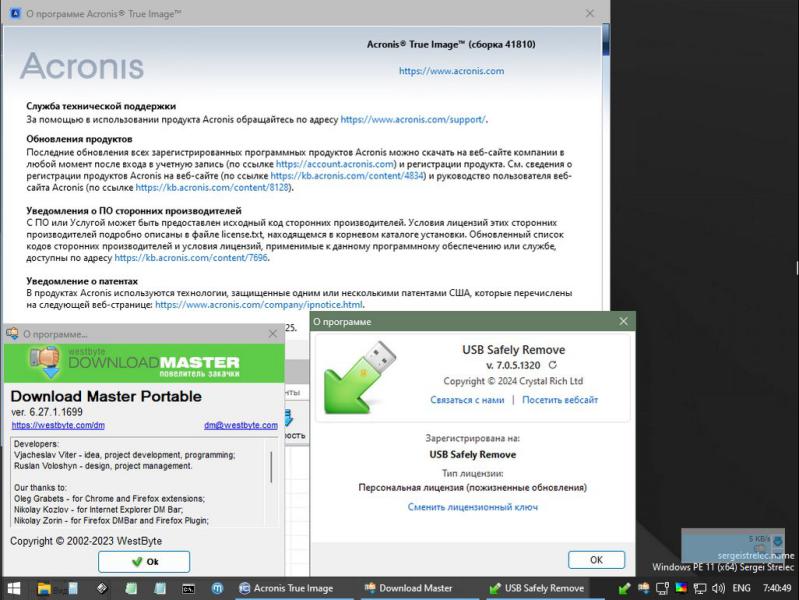799x600 pixels.
Task: Close the Acronis True Image about window
Action: pos(590,13)
